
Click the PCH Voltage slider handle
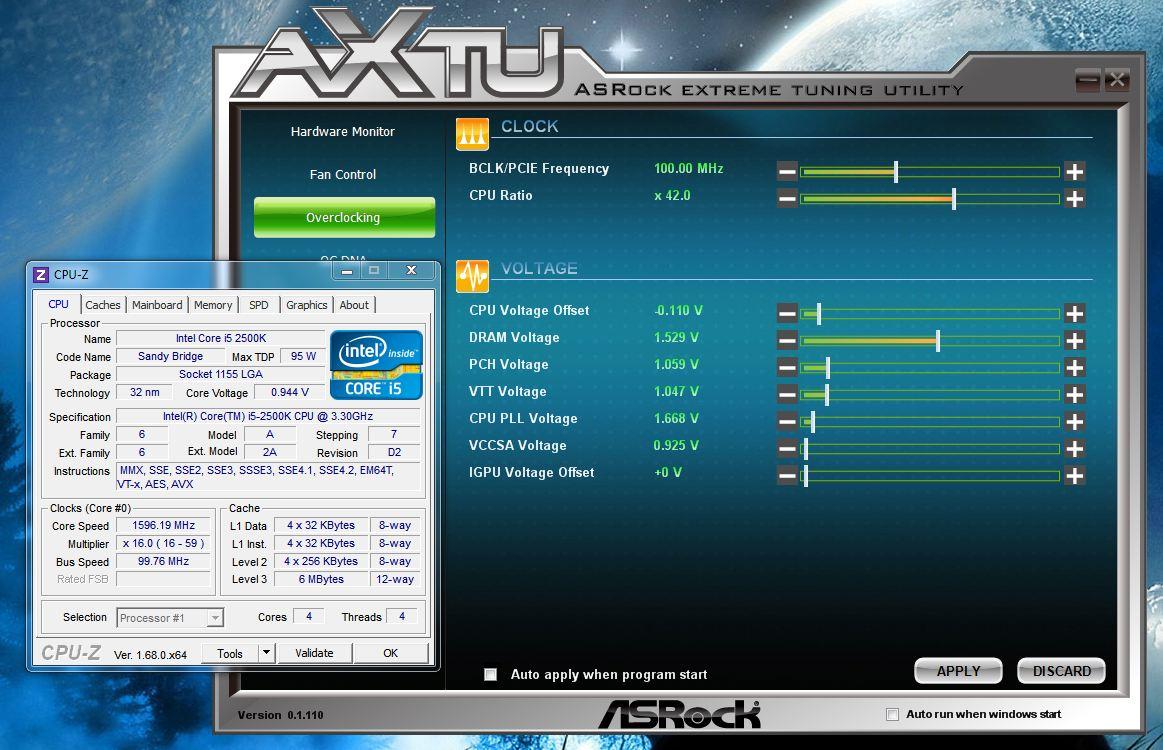click(828, 368)
